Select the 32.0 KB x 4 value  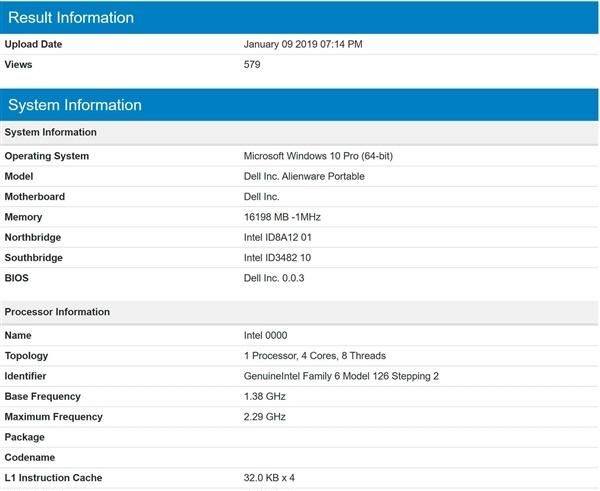(x=269, y=478)
